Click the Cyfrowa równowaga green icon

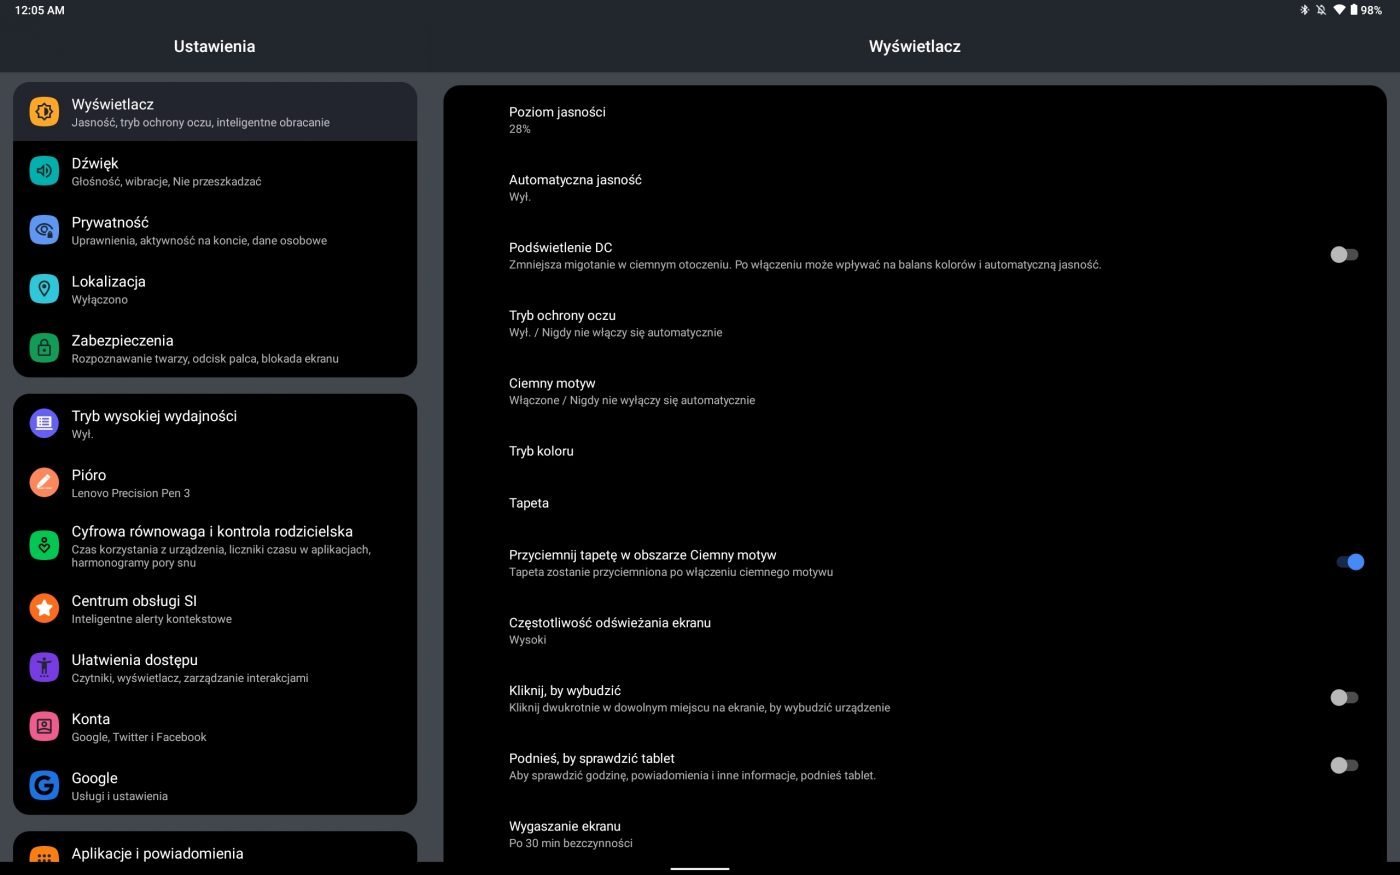44,545
